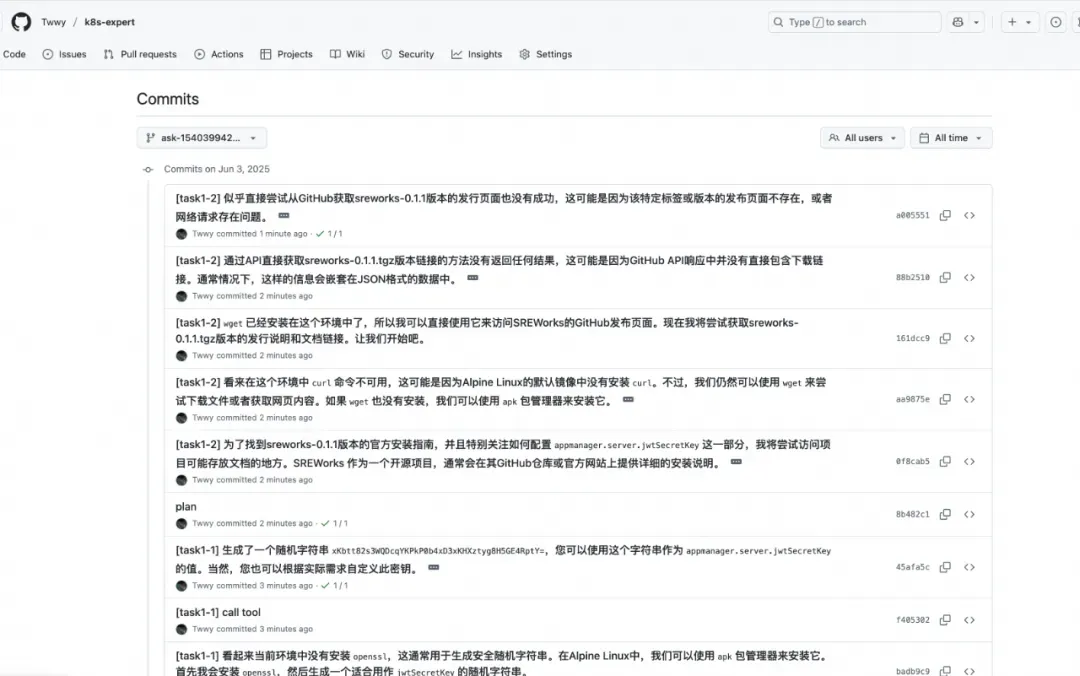Switch to the Security tab
Screen dimensions: 1080x676
coord(408,54)
